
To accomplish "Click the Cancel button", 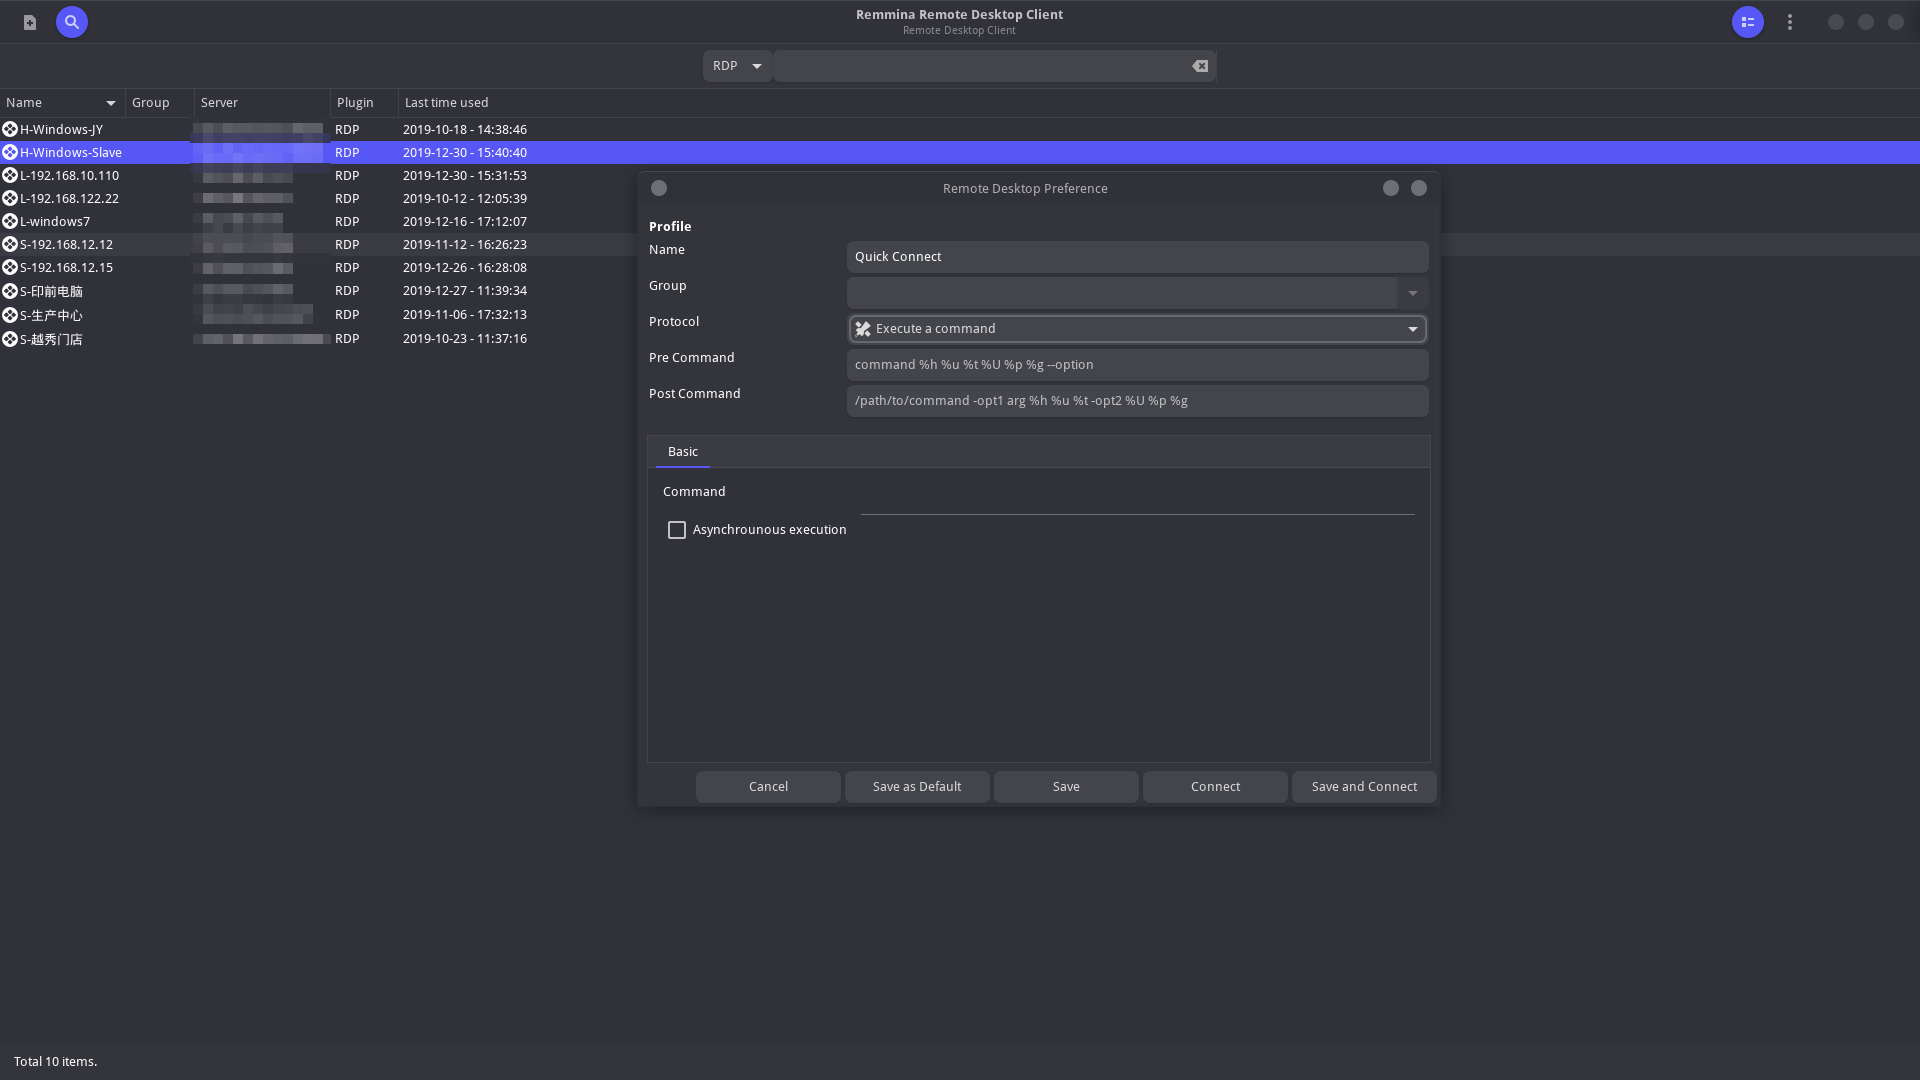I will click(x=768, y=787).
